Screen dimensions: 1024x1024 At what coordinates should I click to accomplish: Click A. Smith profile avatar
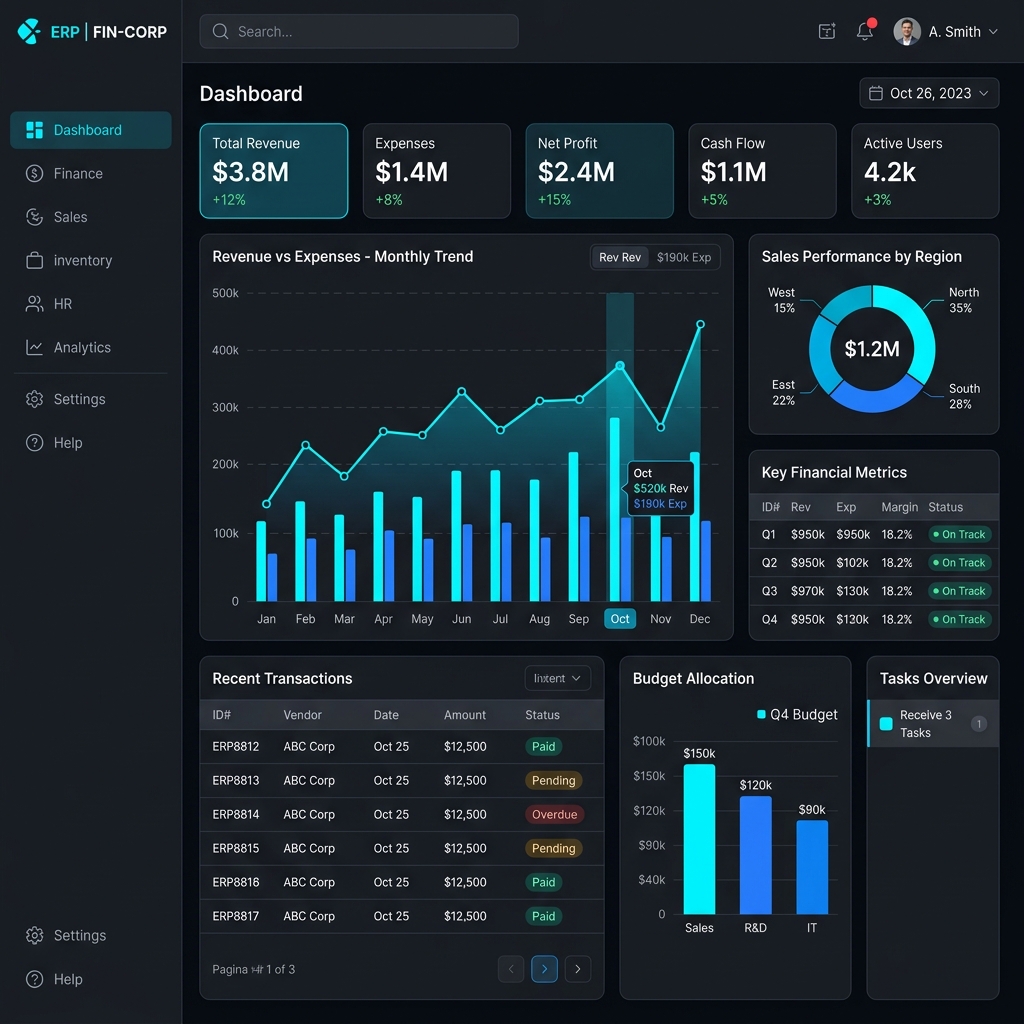pyautogui.click(x=906, y=31)
